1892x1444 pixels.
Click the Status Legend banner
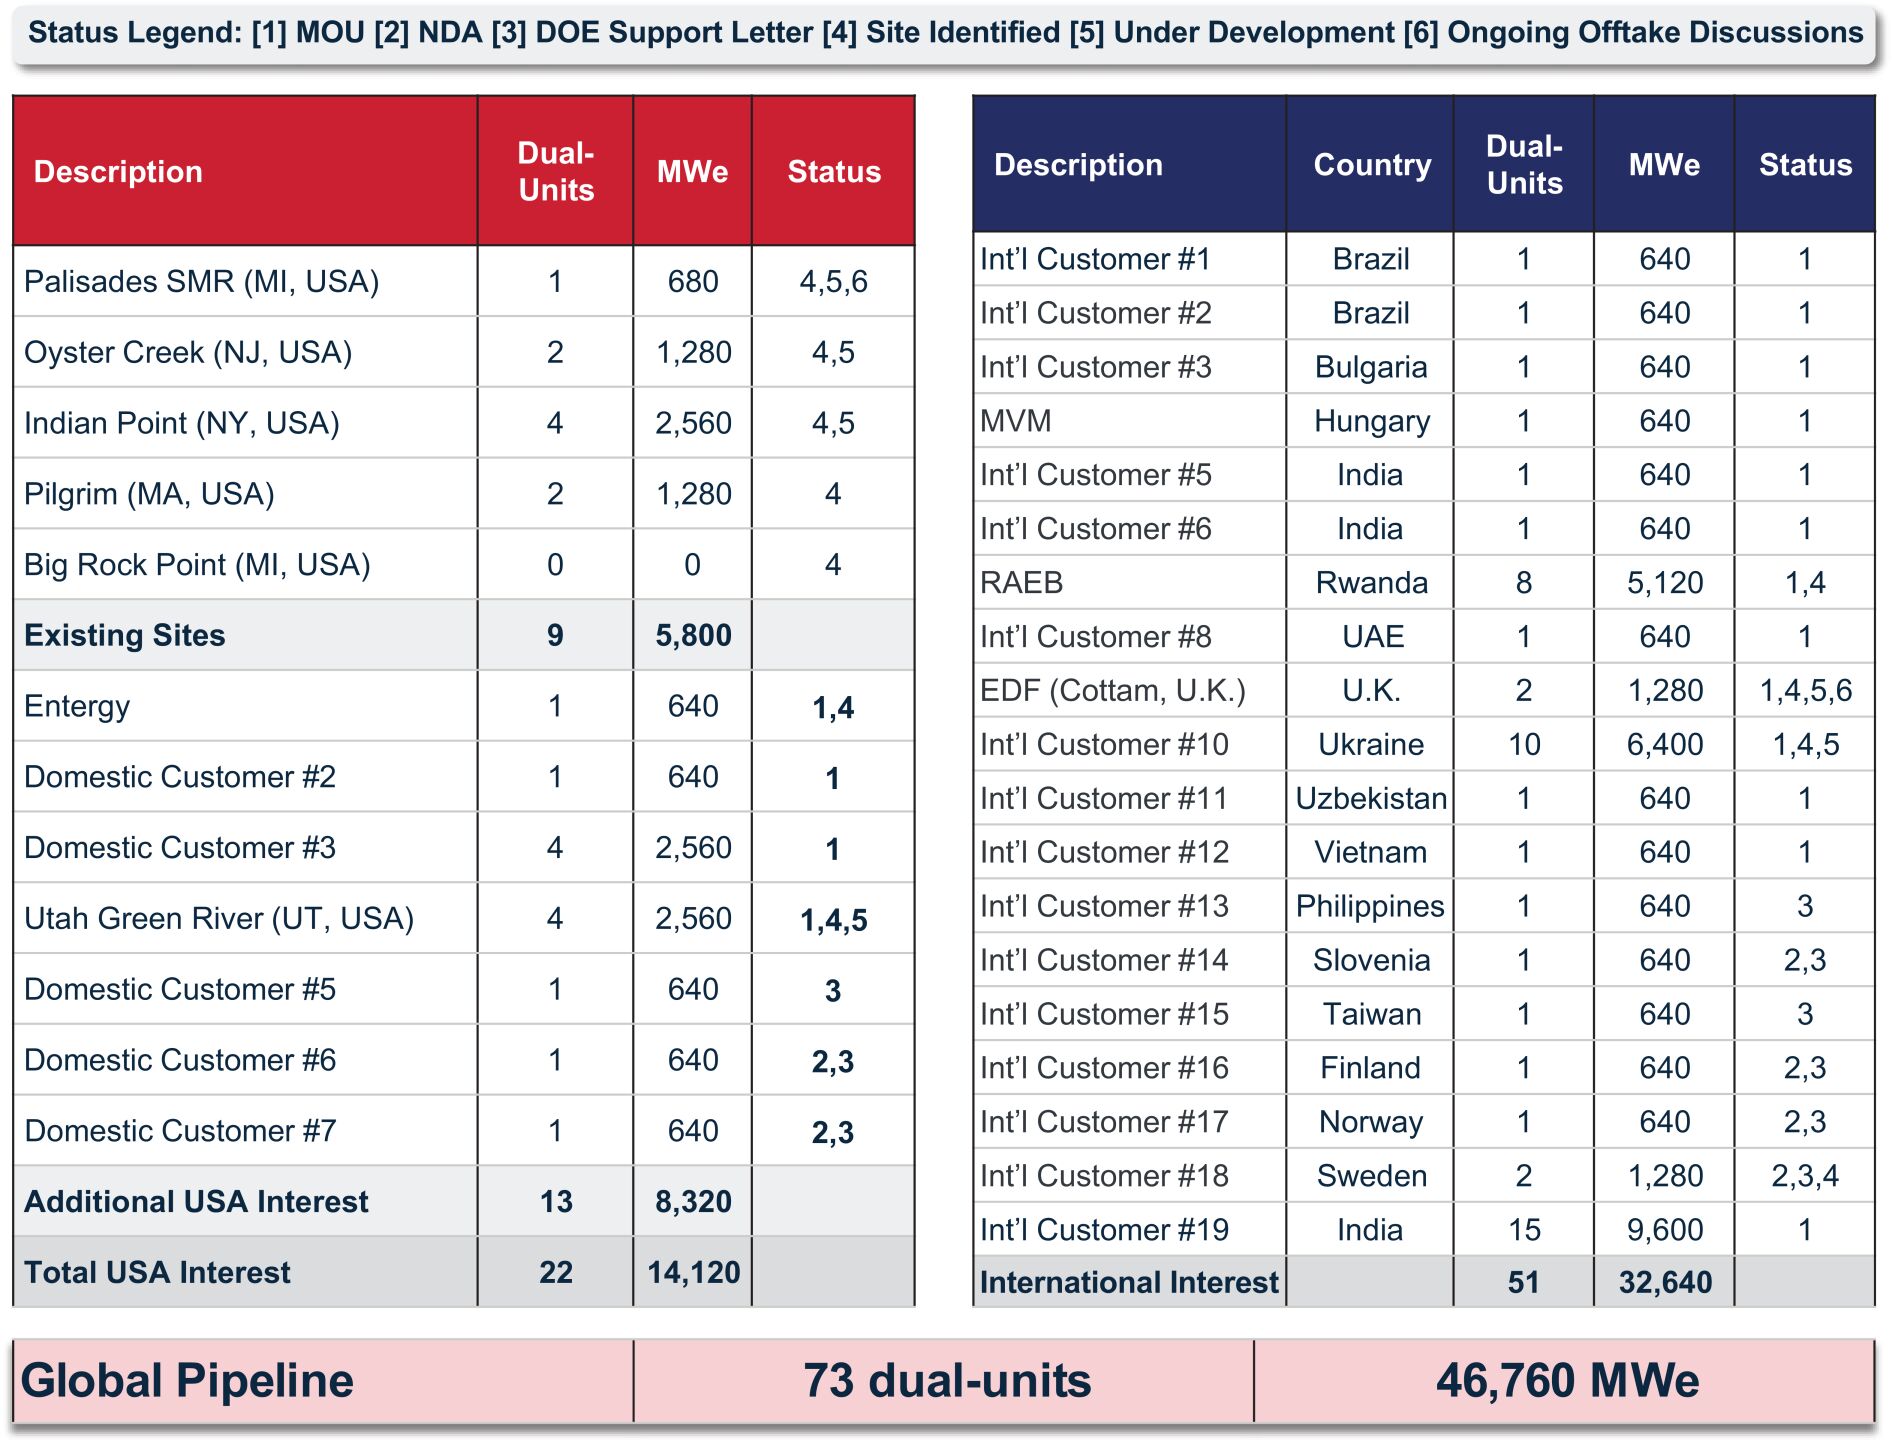pos(945,33)
